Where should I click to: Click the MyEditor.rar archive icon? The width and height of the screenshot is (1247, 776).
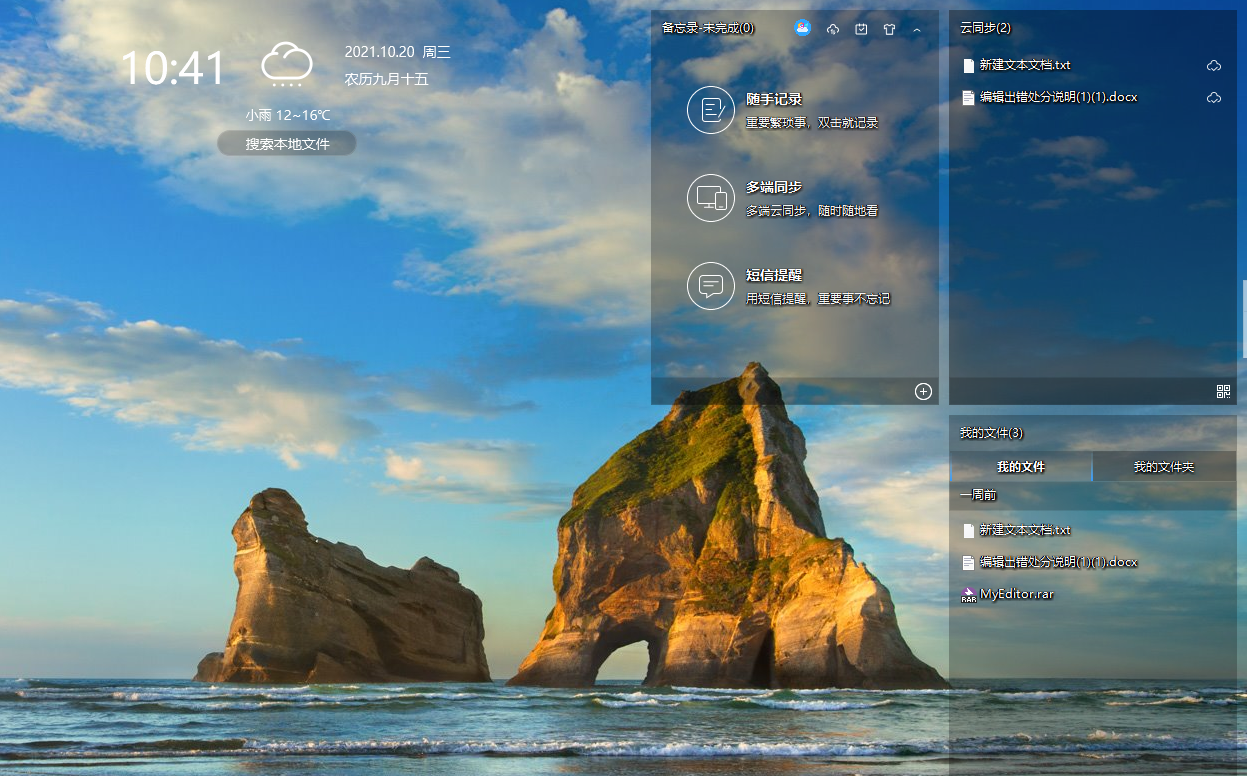pos(968,594)
